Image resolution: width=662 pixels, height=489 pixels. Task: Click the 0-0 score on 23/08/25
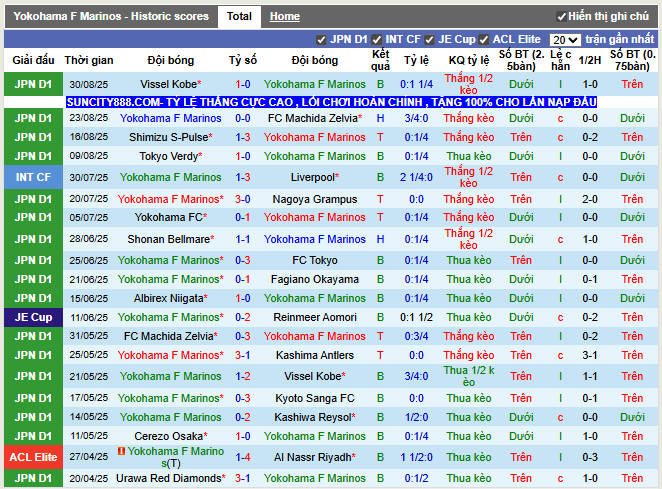point(243,118)
